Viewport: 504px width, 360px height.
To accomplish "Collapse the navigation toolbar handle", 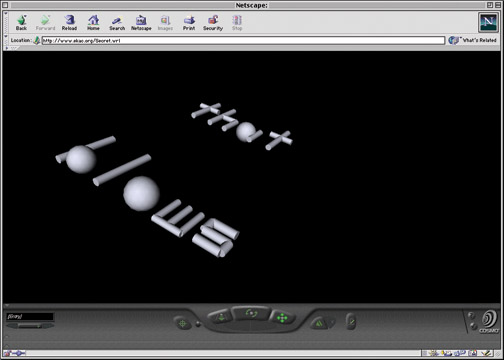I will tap(6, 22).
